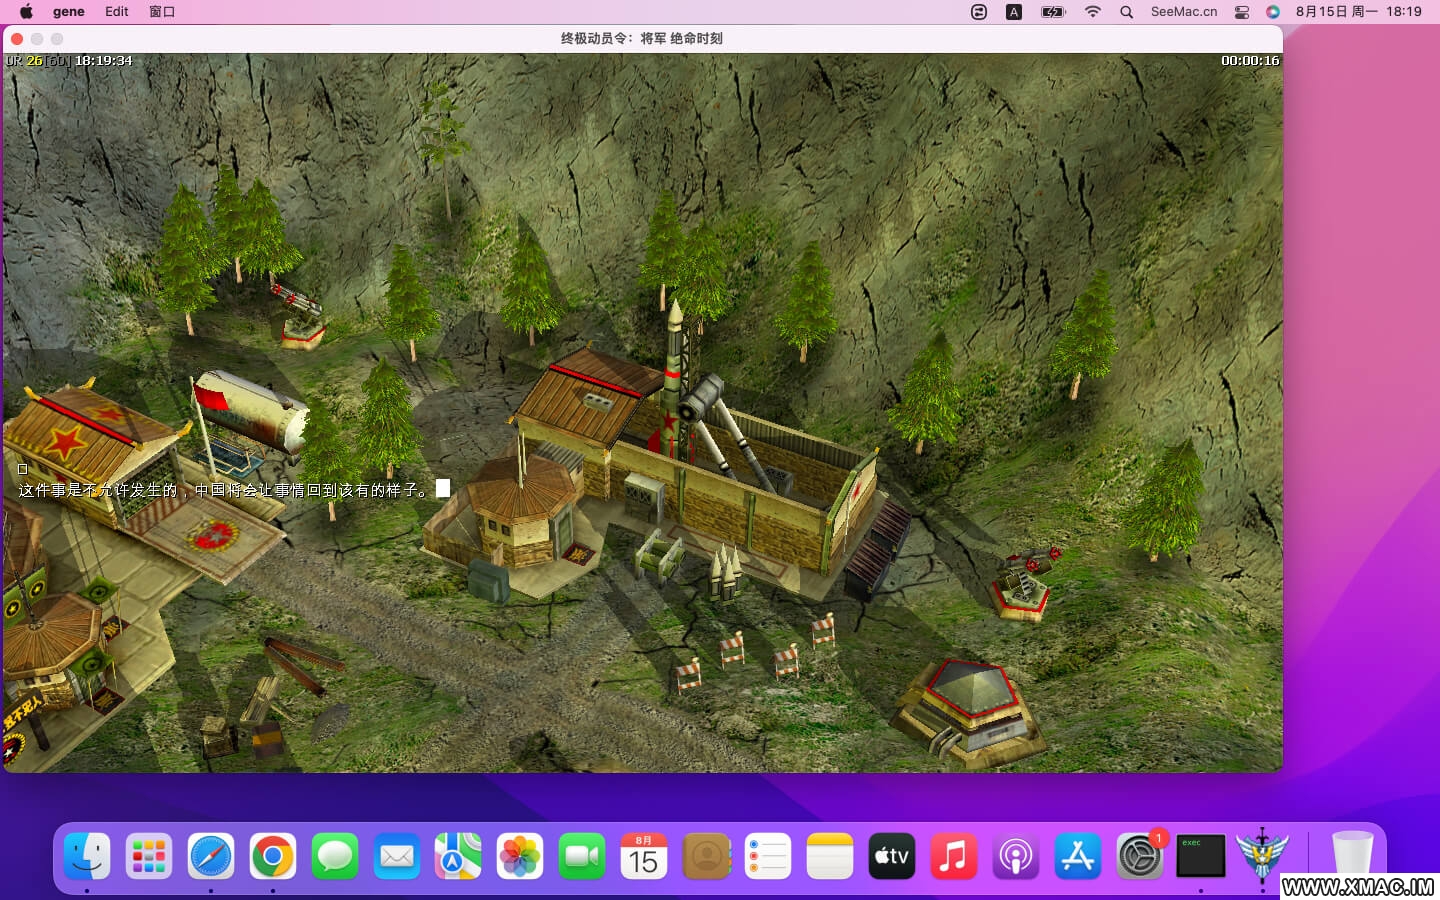Open System Preferences from the Dock
Viewport: 1440px width, 900px height.
(1140, 856)
